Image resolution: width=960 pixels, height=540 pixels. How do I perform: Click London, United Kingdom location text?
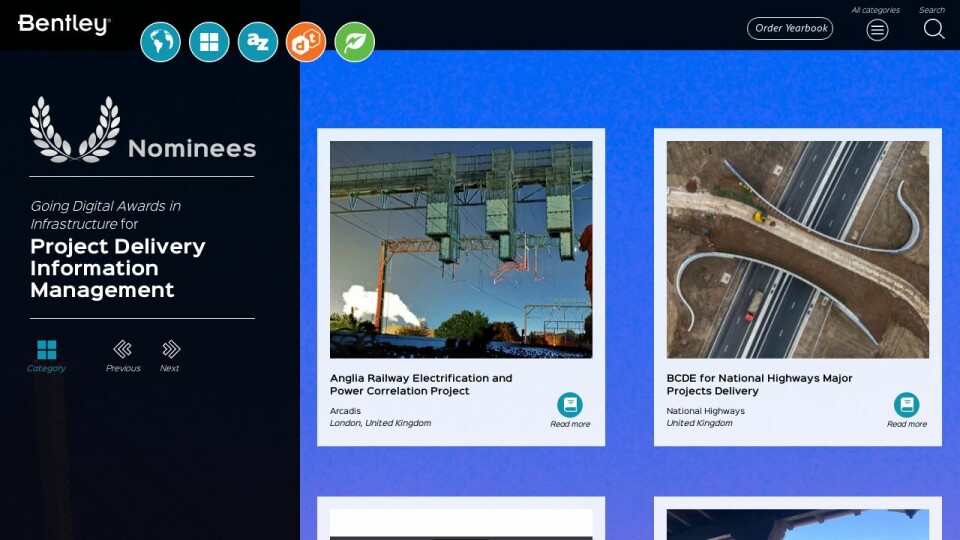[380, 423]
